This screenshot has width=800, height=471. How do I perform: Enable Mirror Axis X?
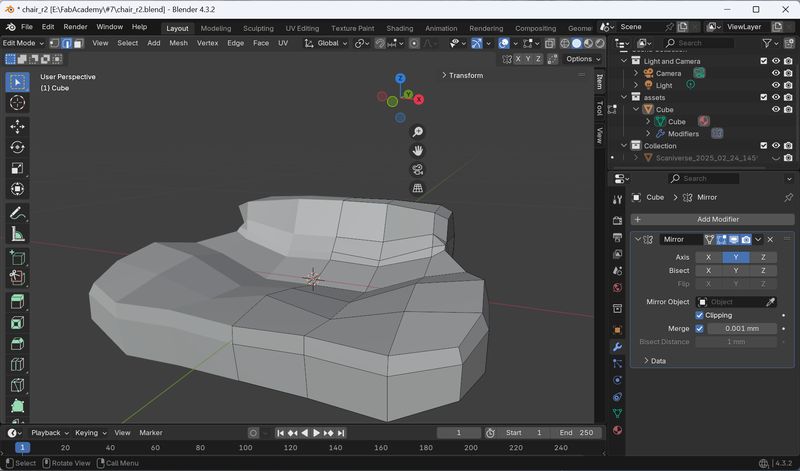[708, 257]
